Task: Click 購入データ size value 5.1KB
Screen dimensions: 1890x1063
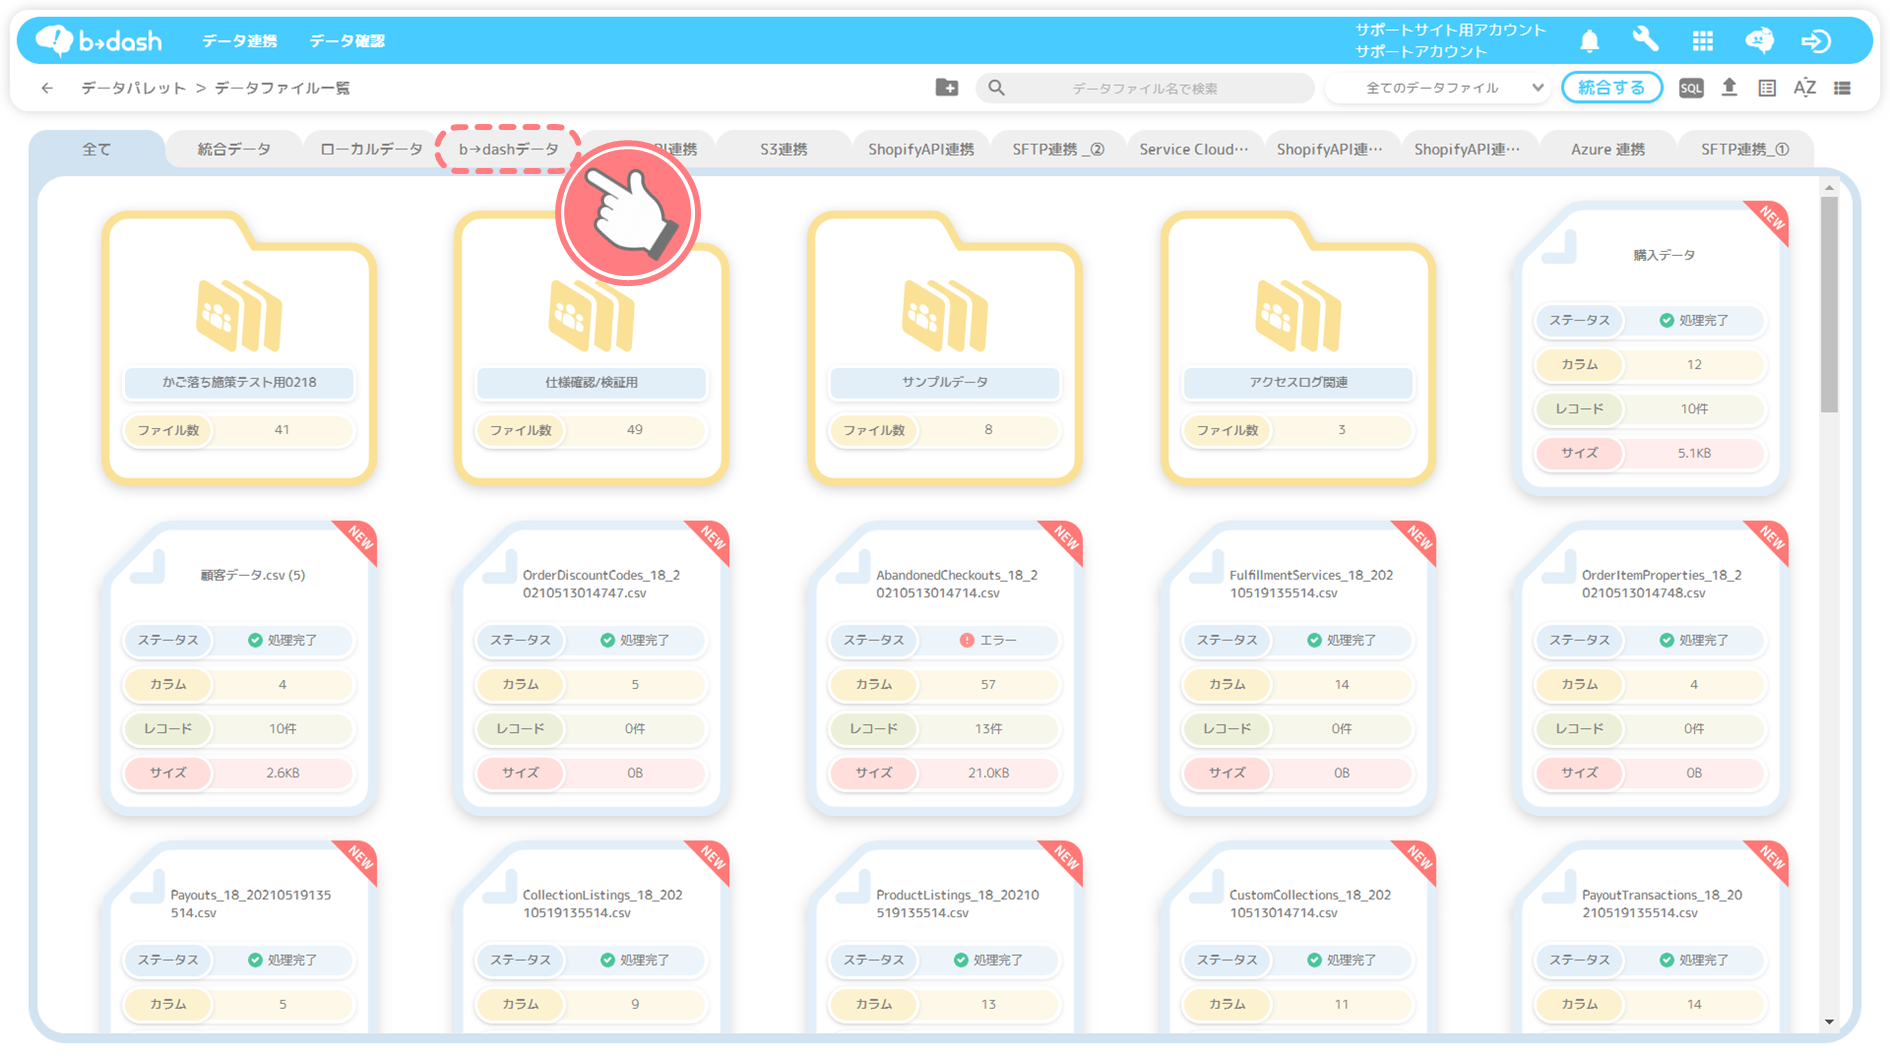Action: (1694, 453)
